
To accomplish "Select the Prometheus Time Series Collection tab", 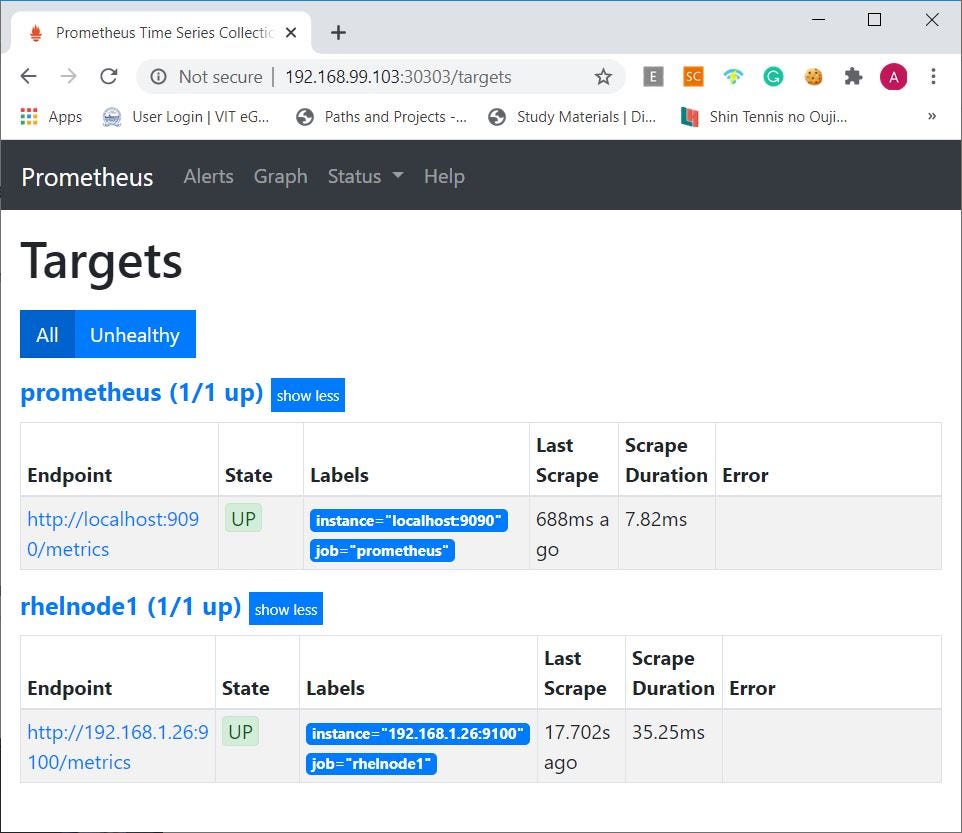I will [x=161, y=33].
